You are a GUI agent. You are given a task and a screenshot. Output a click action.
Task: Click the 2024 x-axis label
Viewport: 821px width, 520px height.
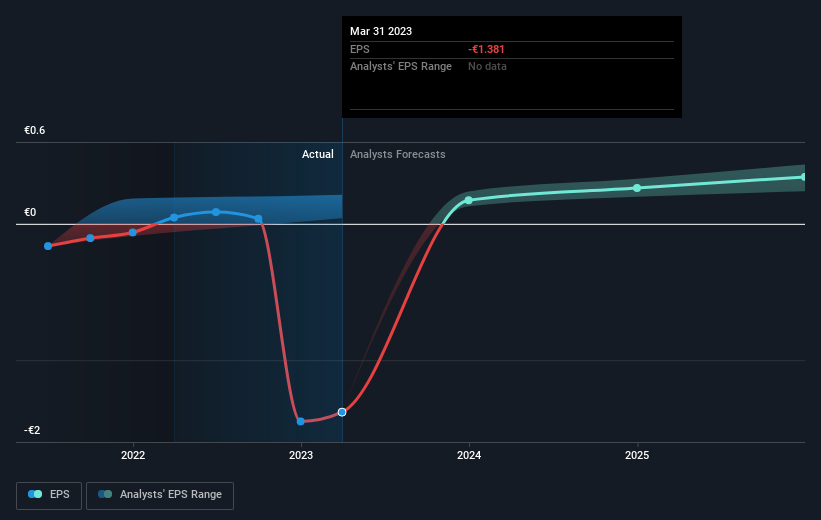point(469,455)
